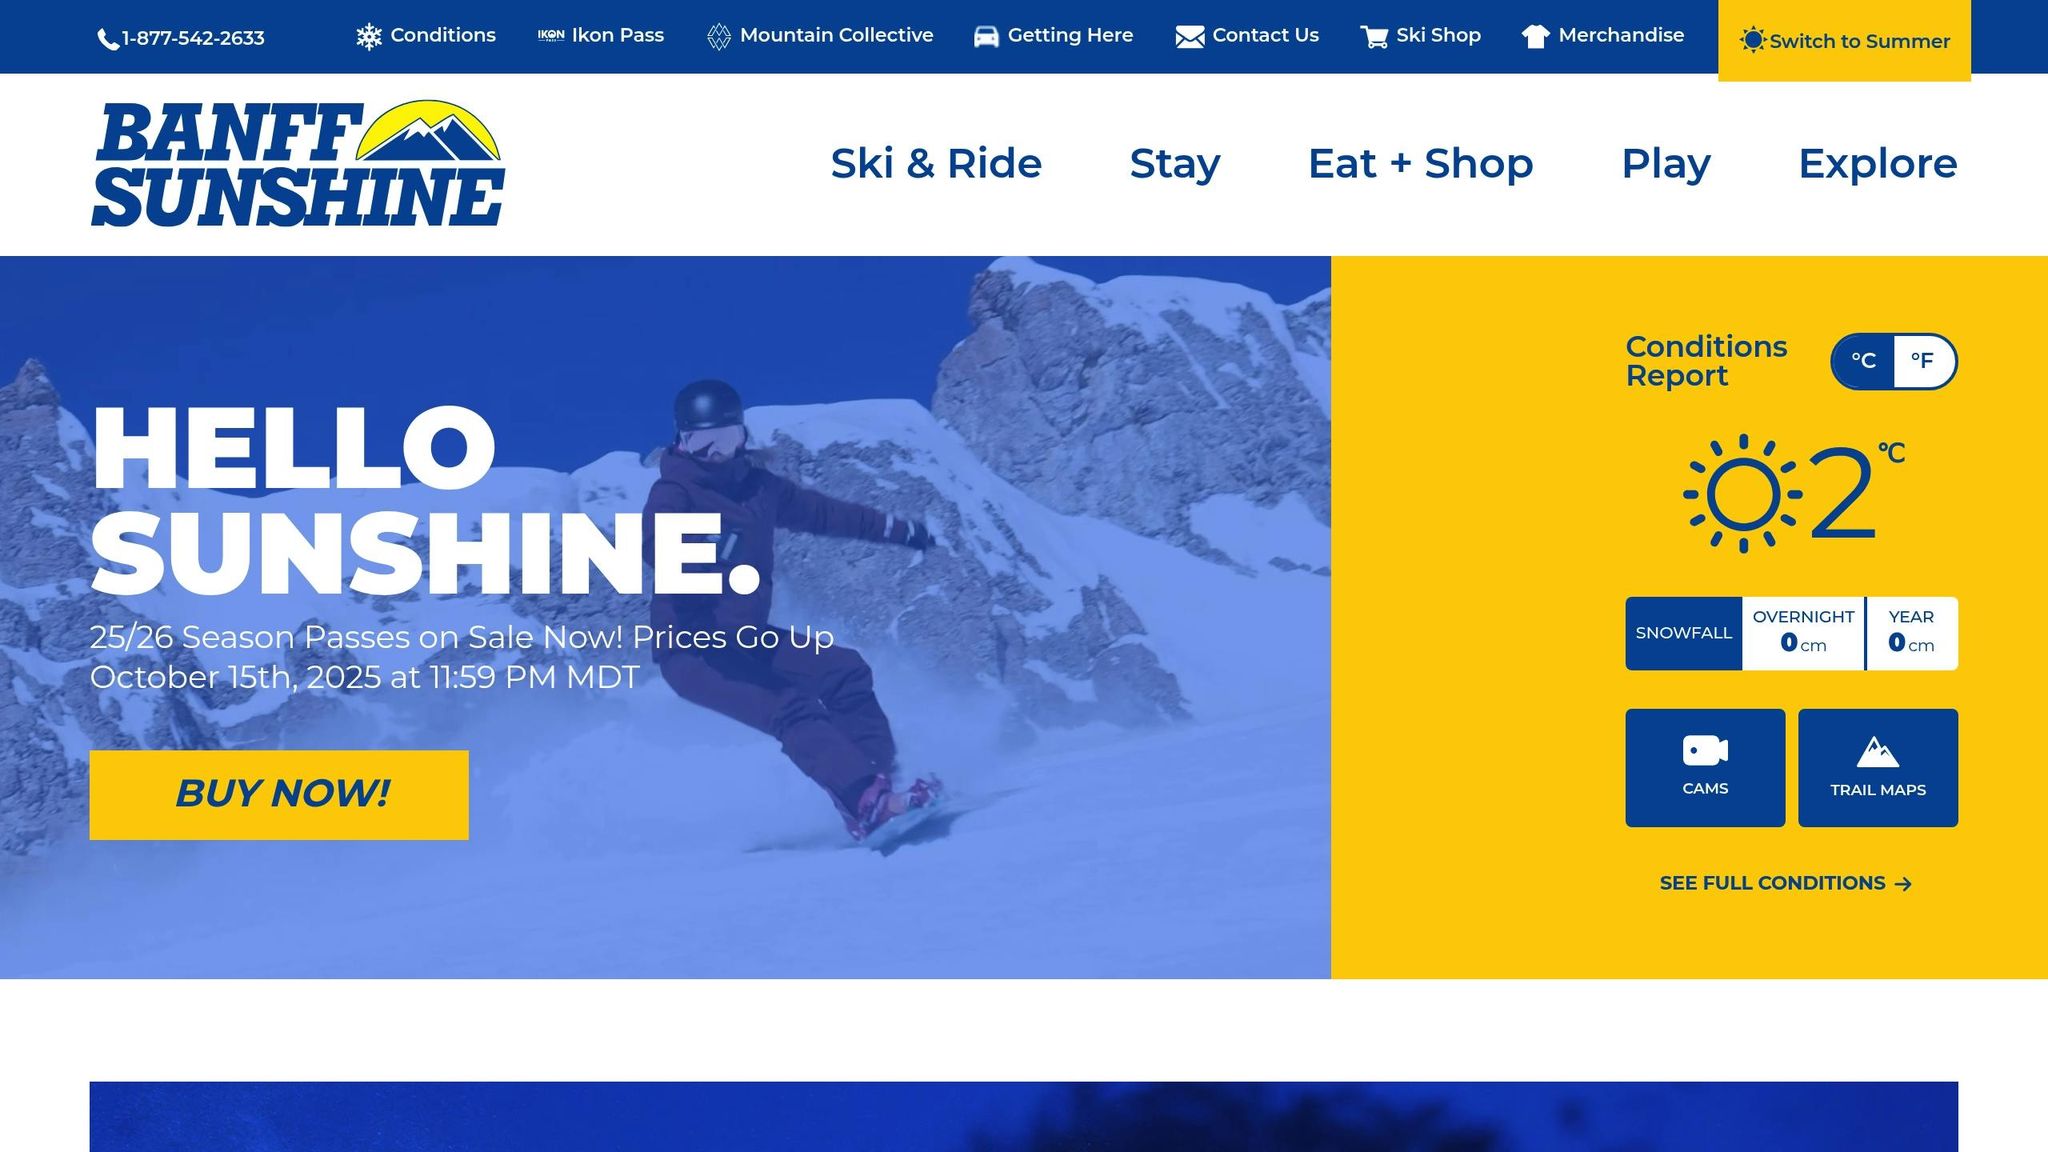This screenshot has width=2048, height=1152.
Task: Click the snowflake Conditions icon
Action: tap(369, 37)
